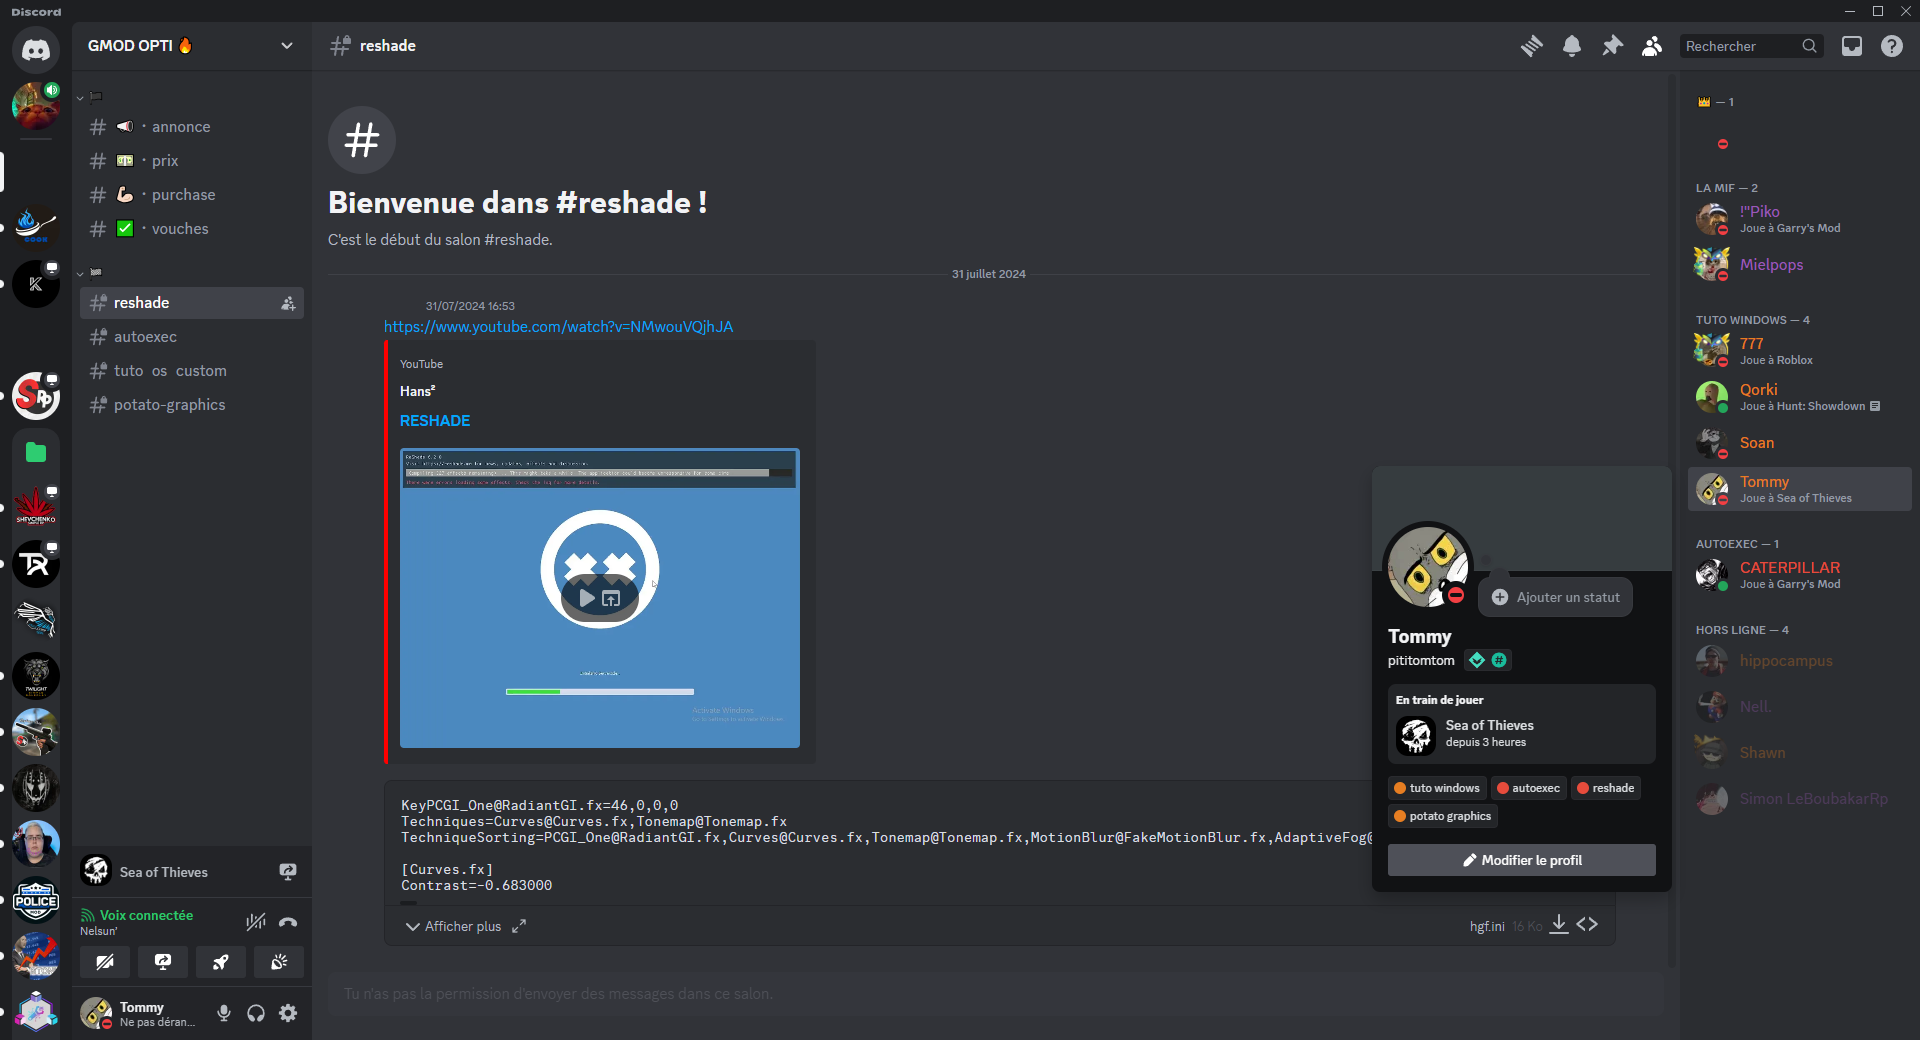The height and width of the screenshot is (1040, 1920).
Task: Click the create invite icon on reshade channel
Action: (x=288, y=303)
